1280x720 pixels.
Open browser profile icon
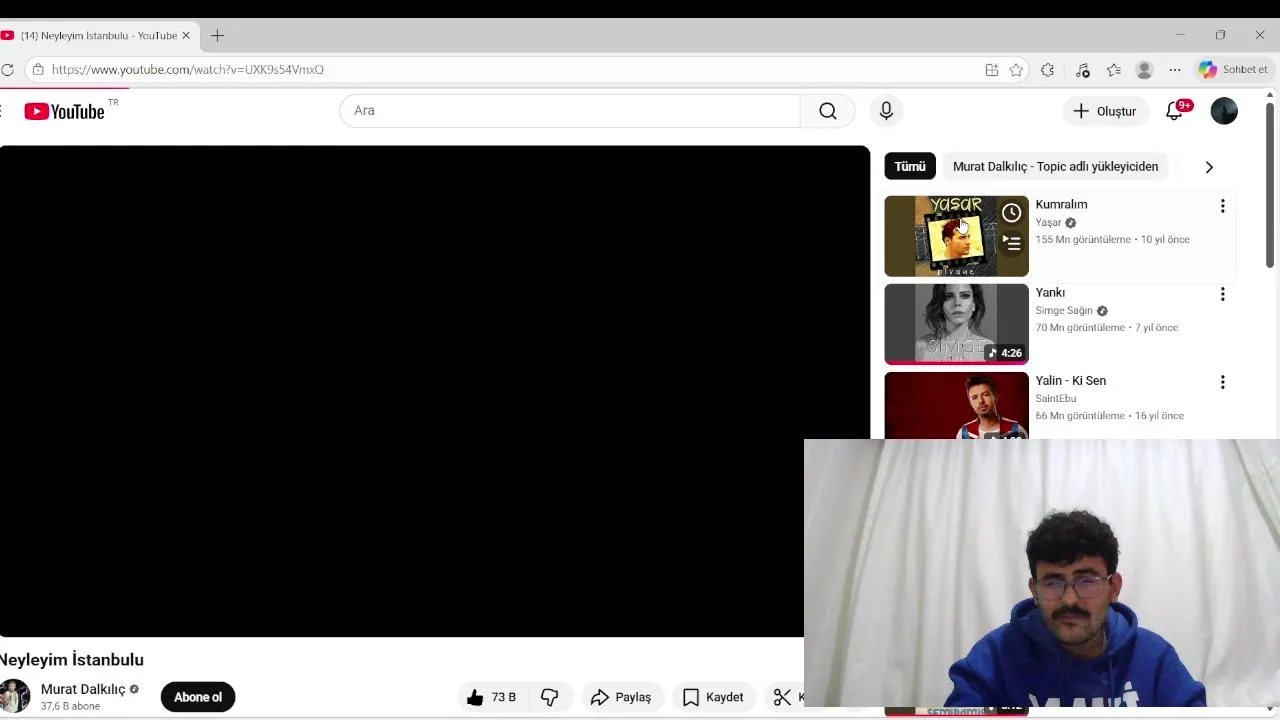click(1144, 70)
